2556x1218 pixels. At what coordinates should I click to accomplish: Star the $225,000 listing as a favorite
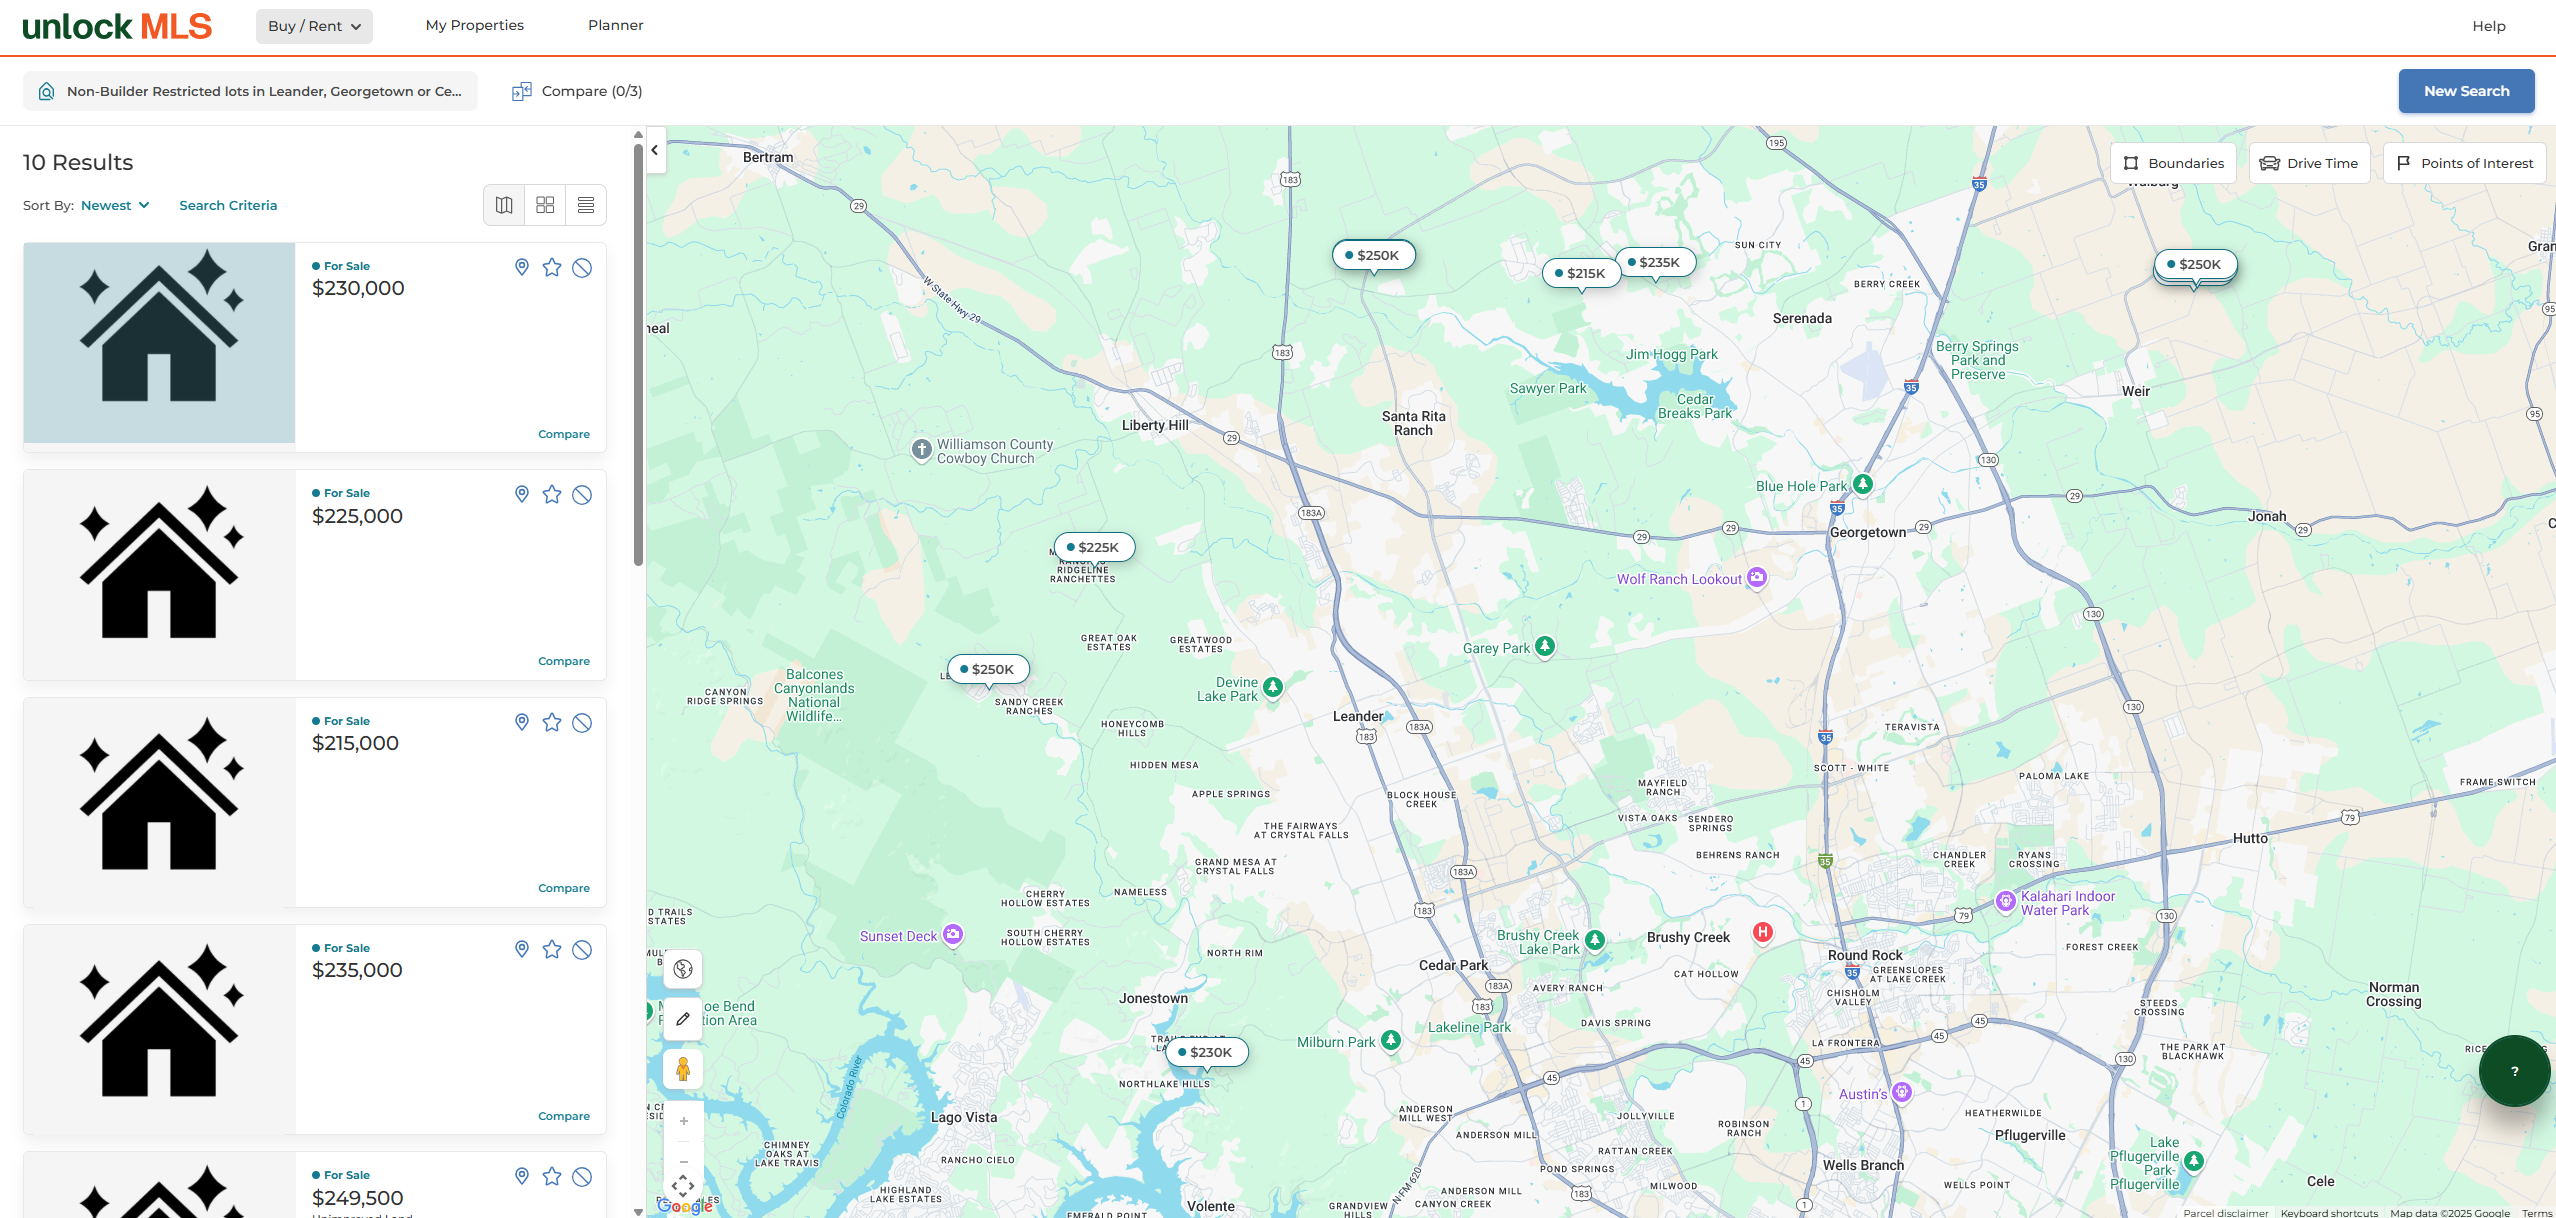(552, 494)
